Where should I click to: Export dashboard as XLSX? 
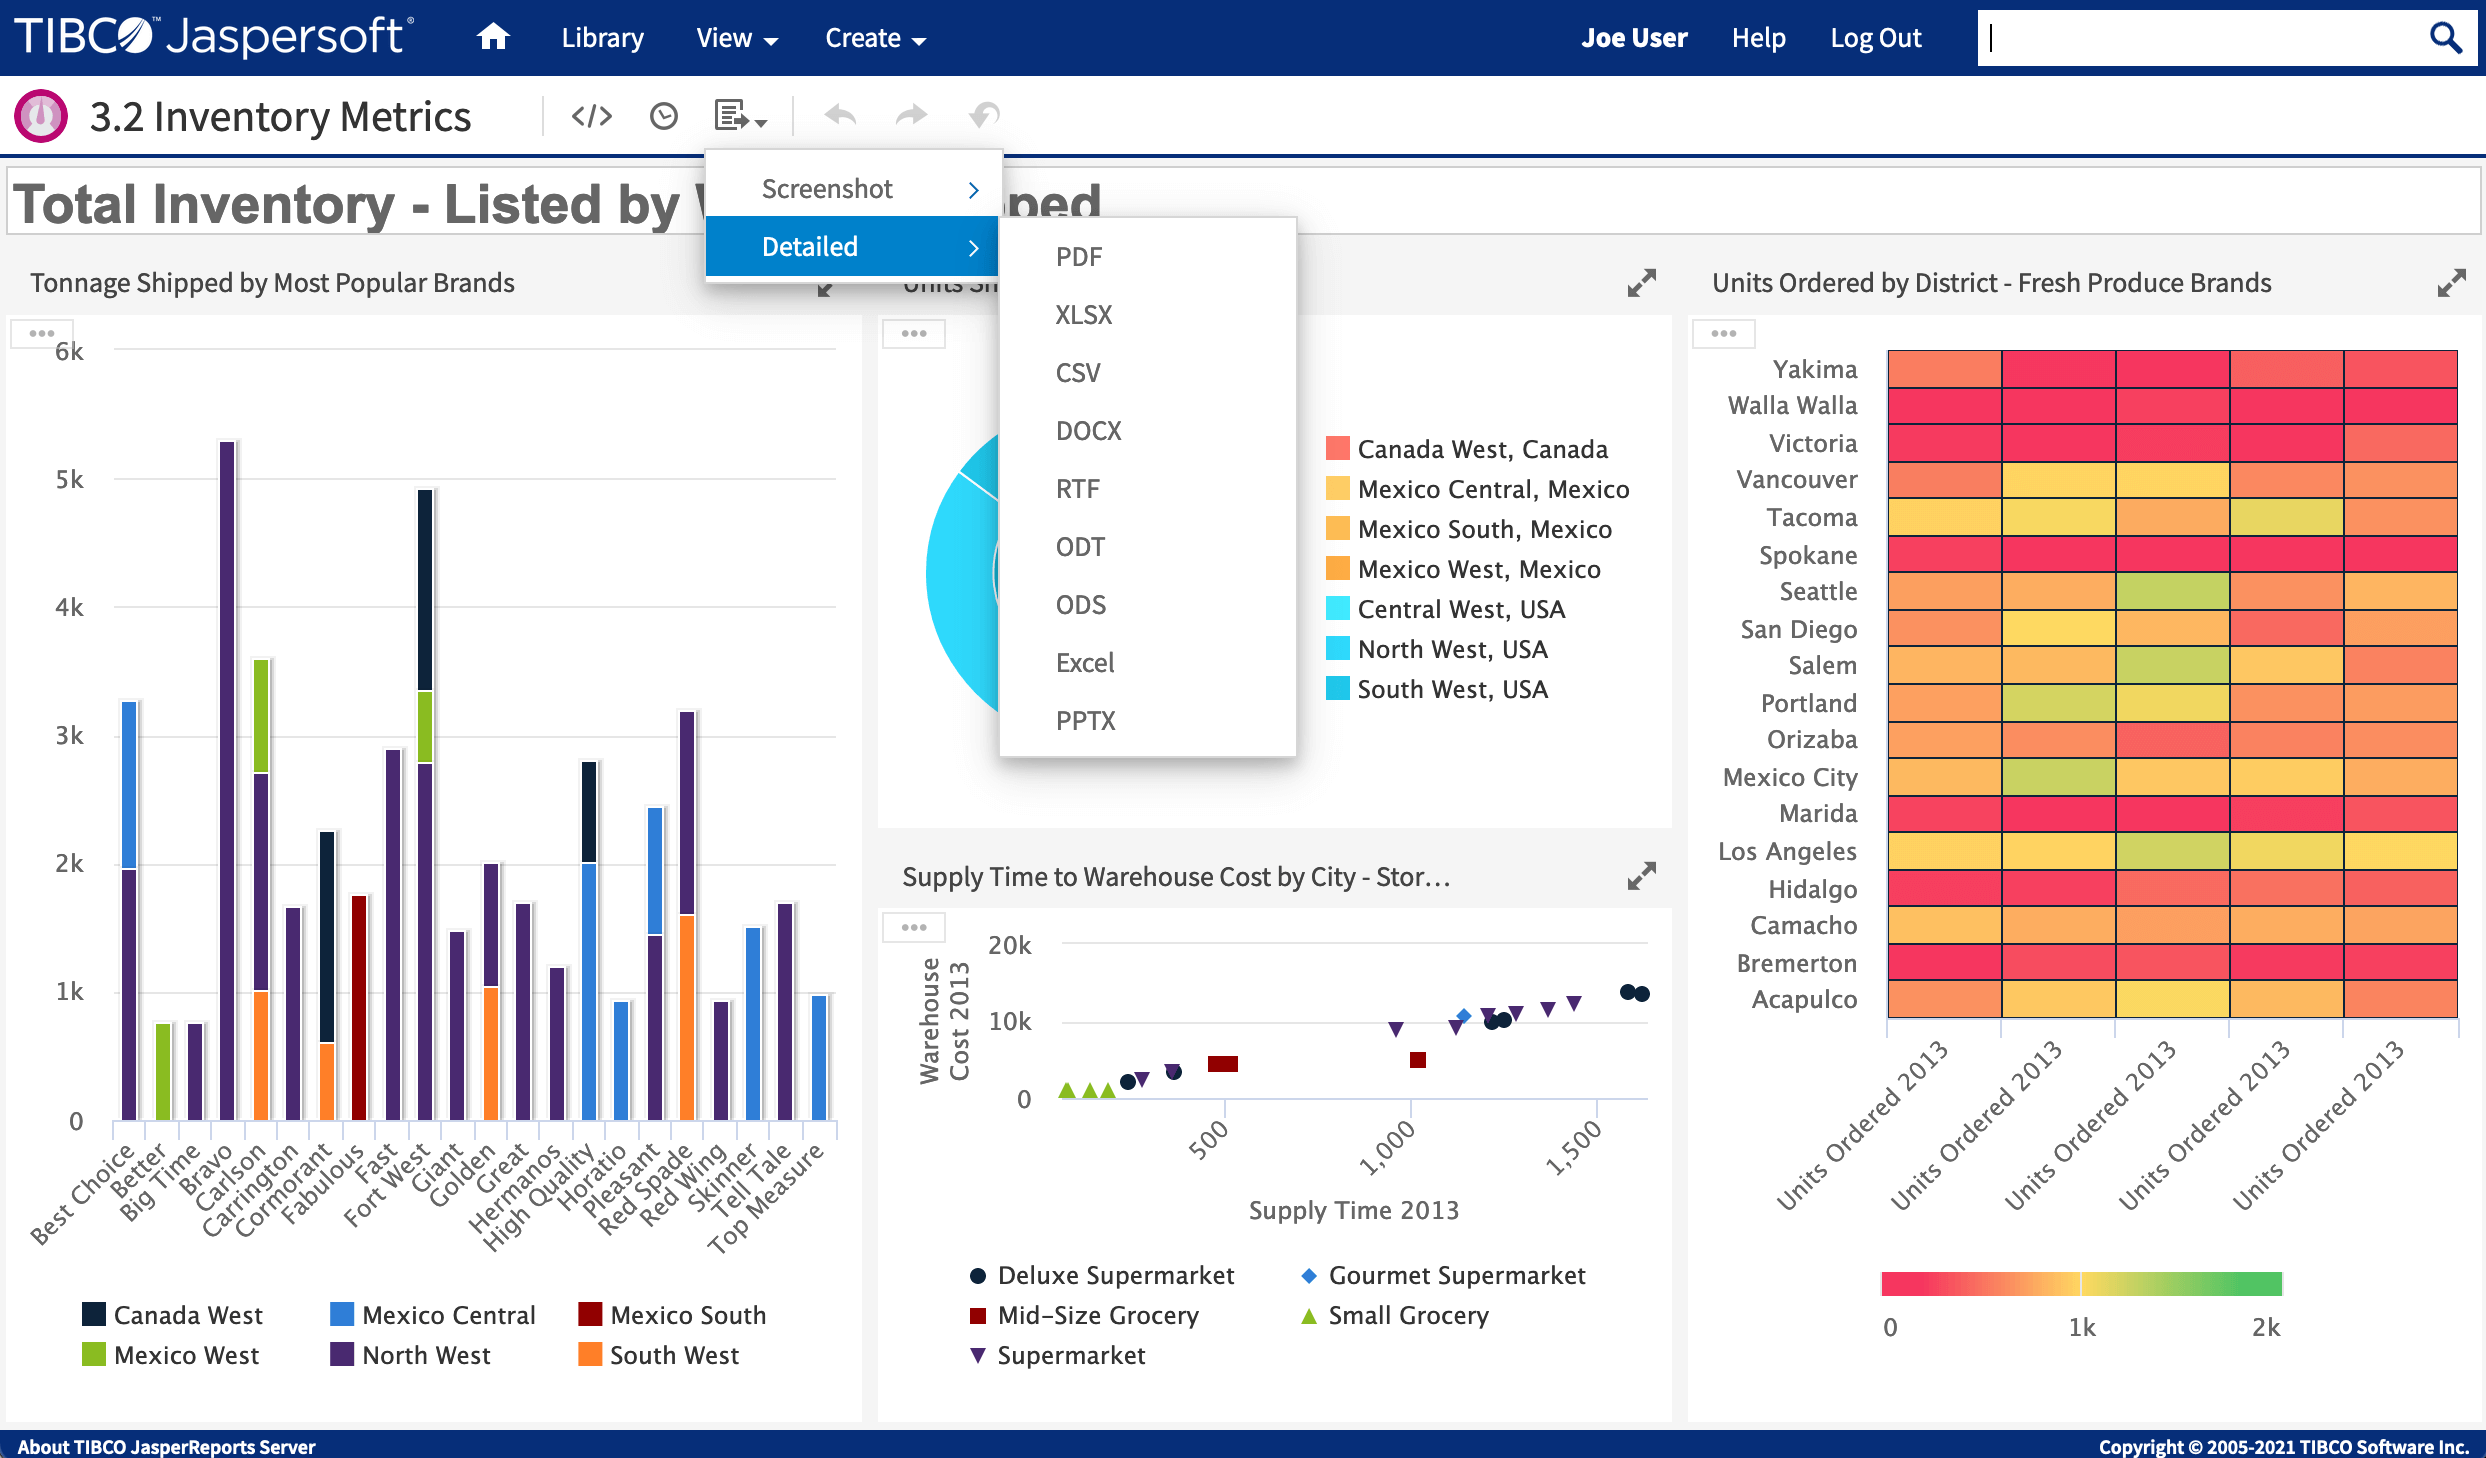1148,315
